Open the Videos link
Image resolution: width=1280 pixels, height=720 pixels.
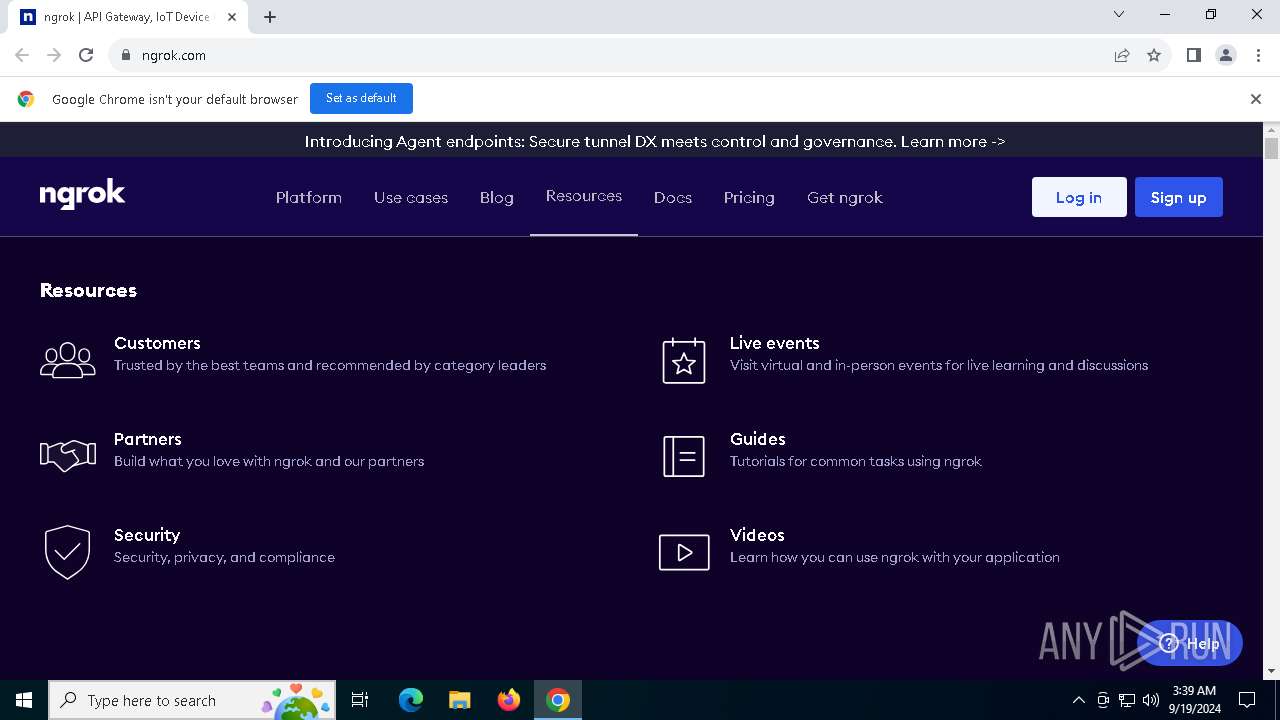[x=757, y=535]
